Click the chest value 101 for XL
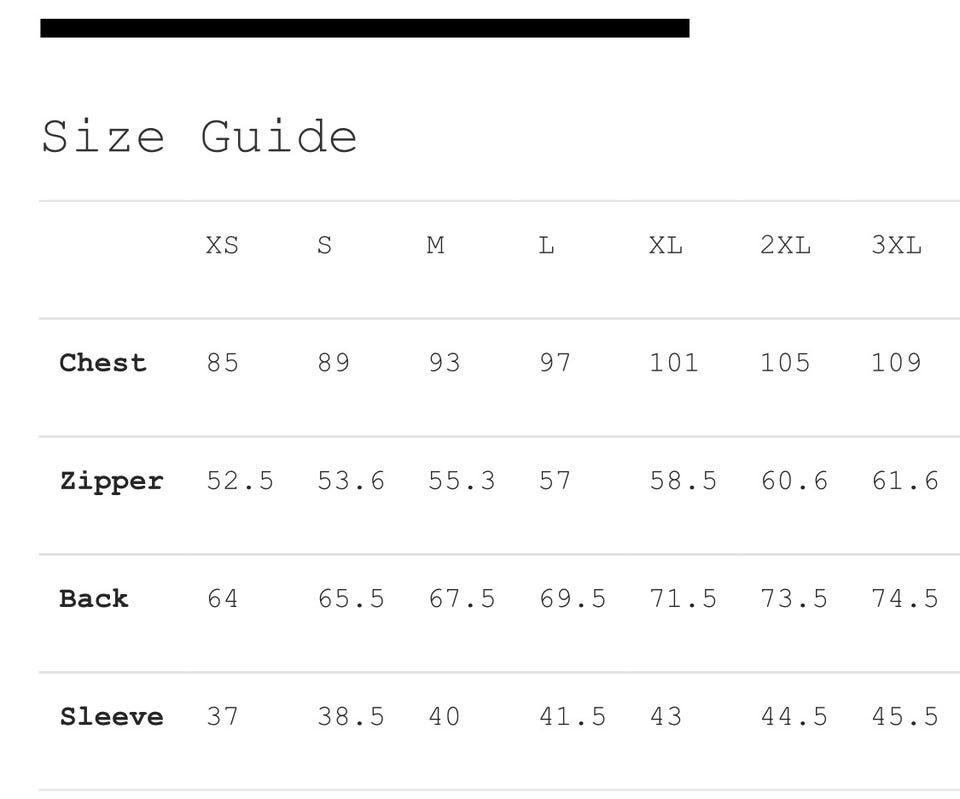Image resolution: width=960 pixels, height=799 pixels. click(674, 362)
